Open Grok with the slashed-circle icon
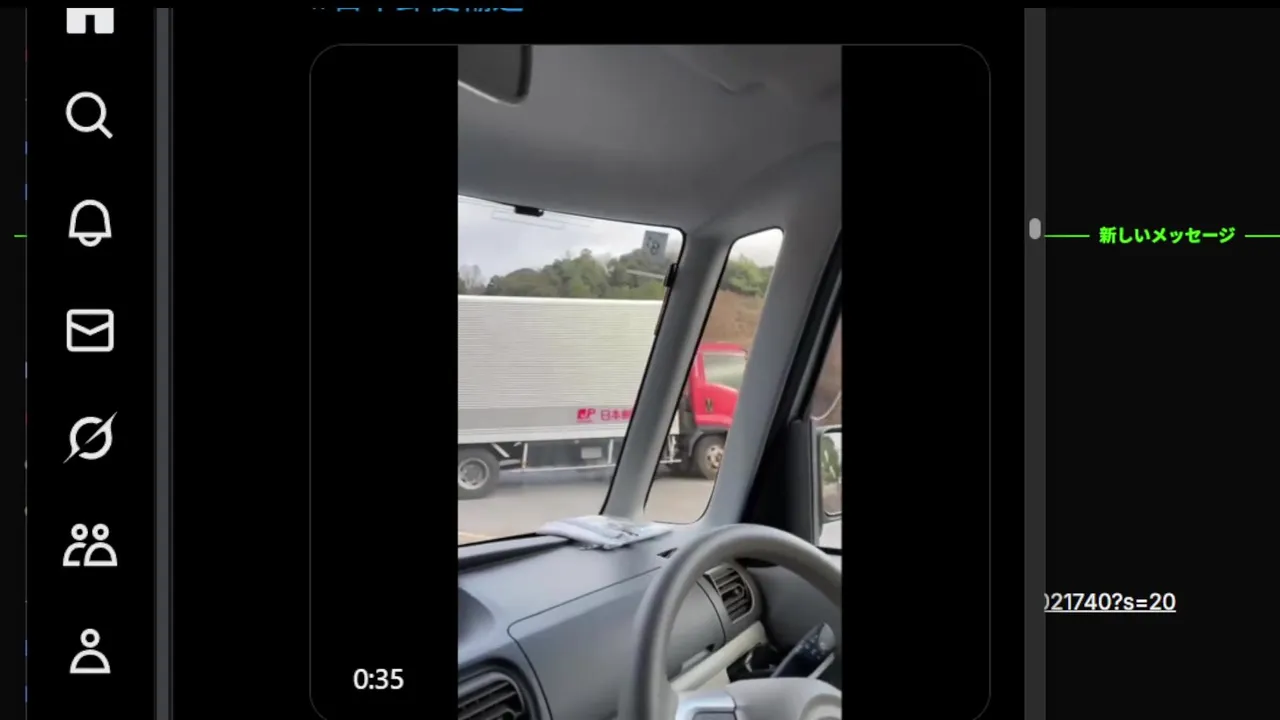The width and height of the screenshot is (1280, 720). click(x=90, y=438)
